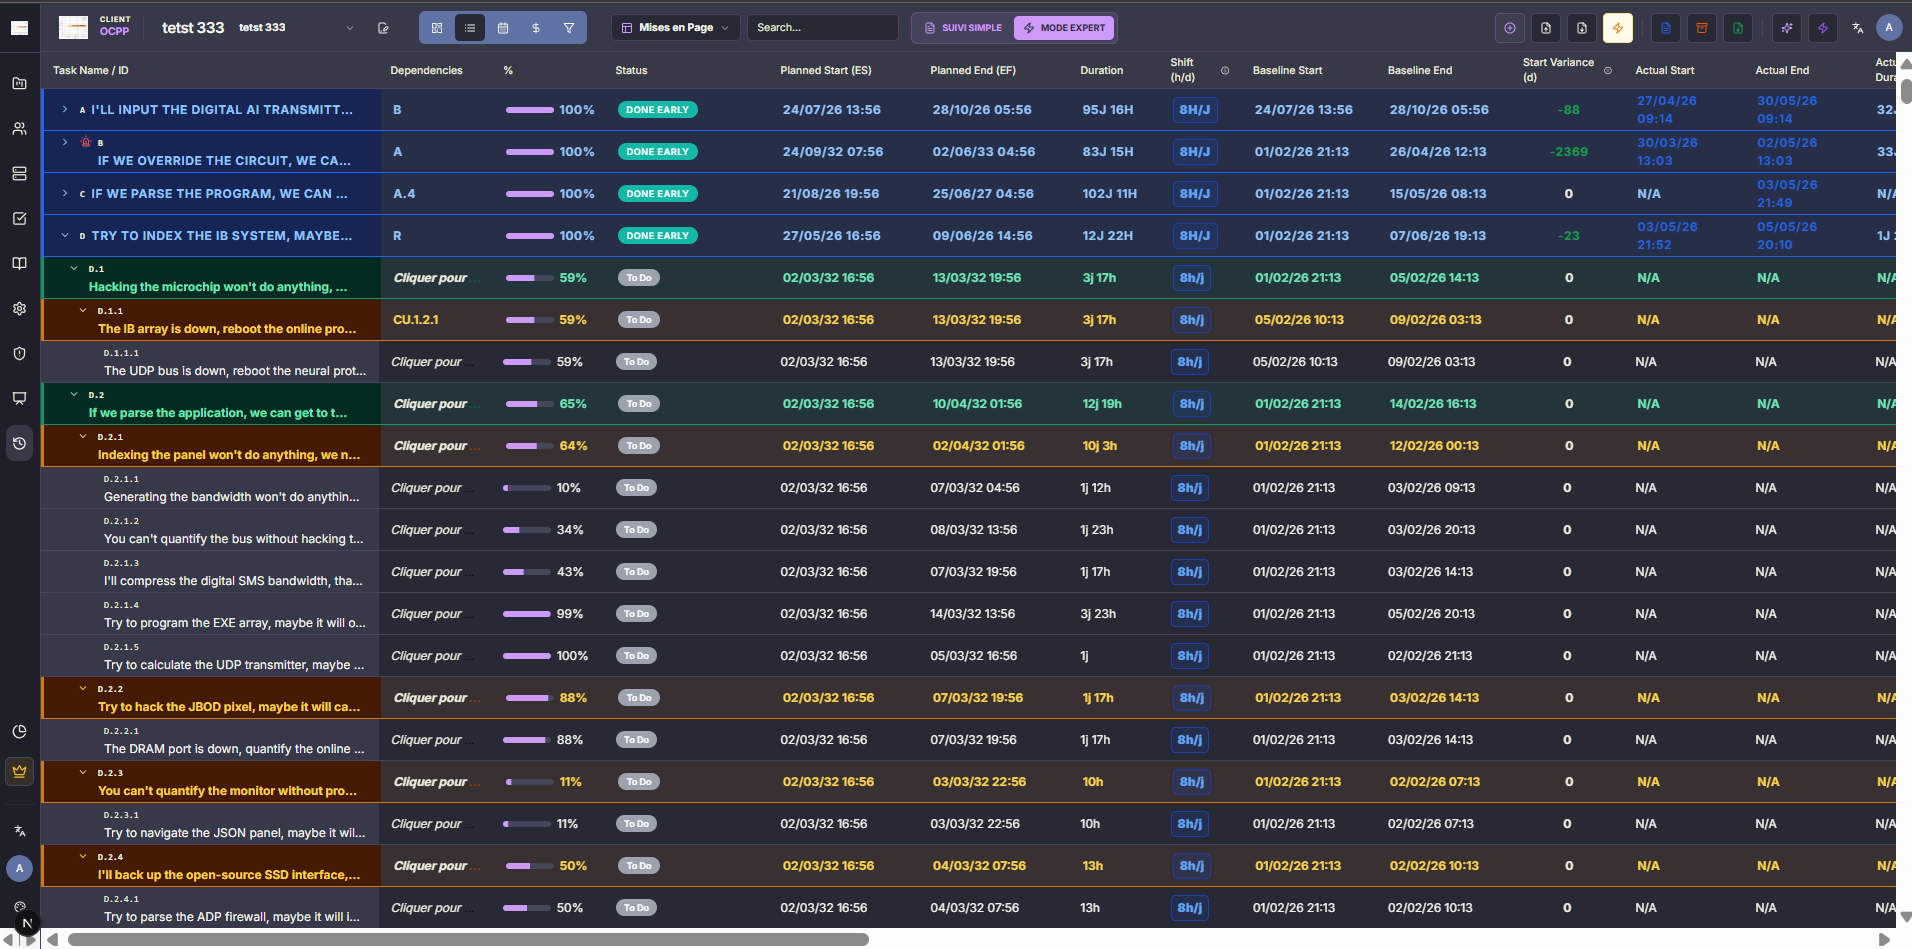Click the To Do status on row D.2.1.4
This screenshot has height=949, width=1912.
[x=637, y=614]
